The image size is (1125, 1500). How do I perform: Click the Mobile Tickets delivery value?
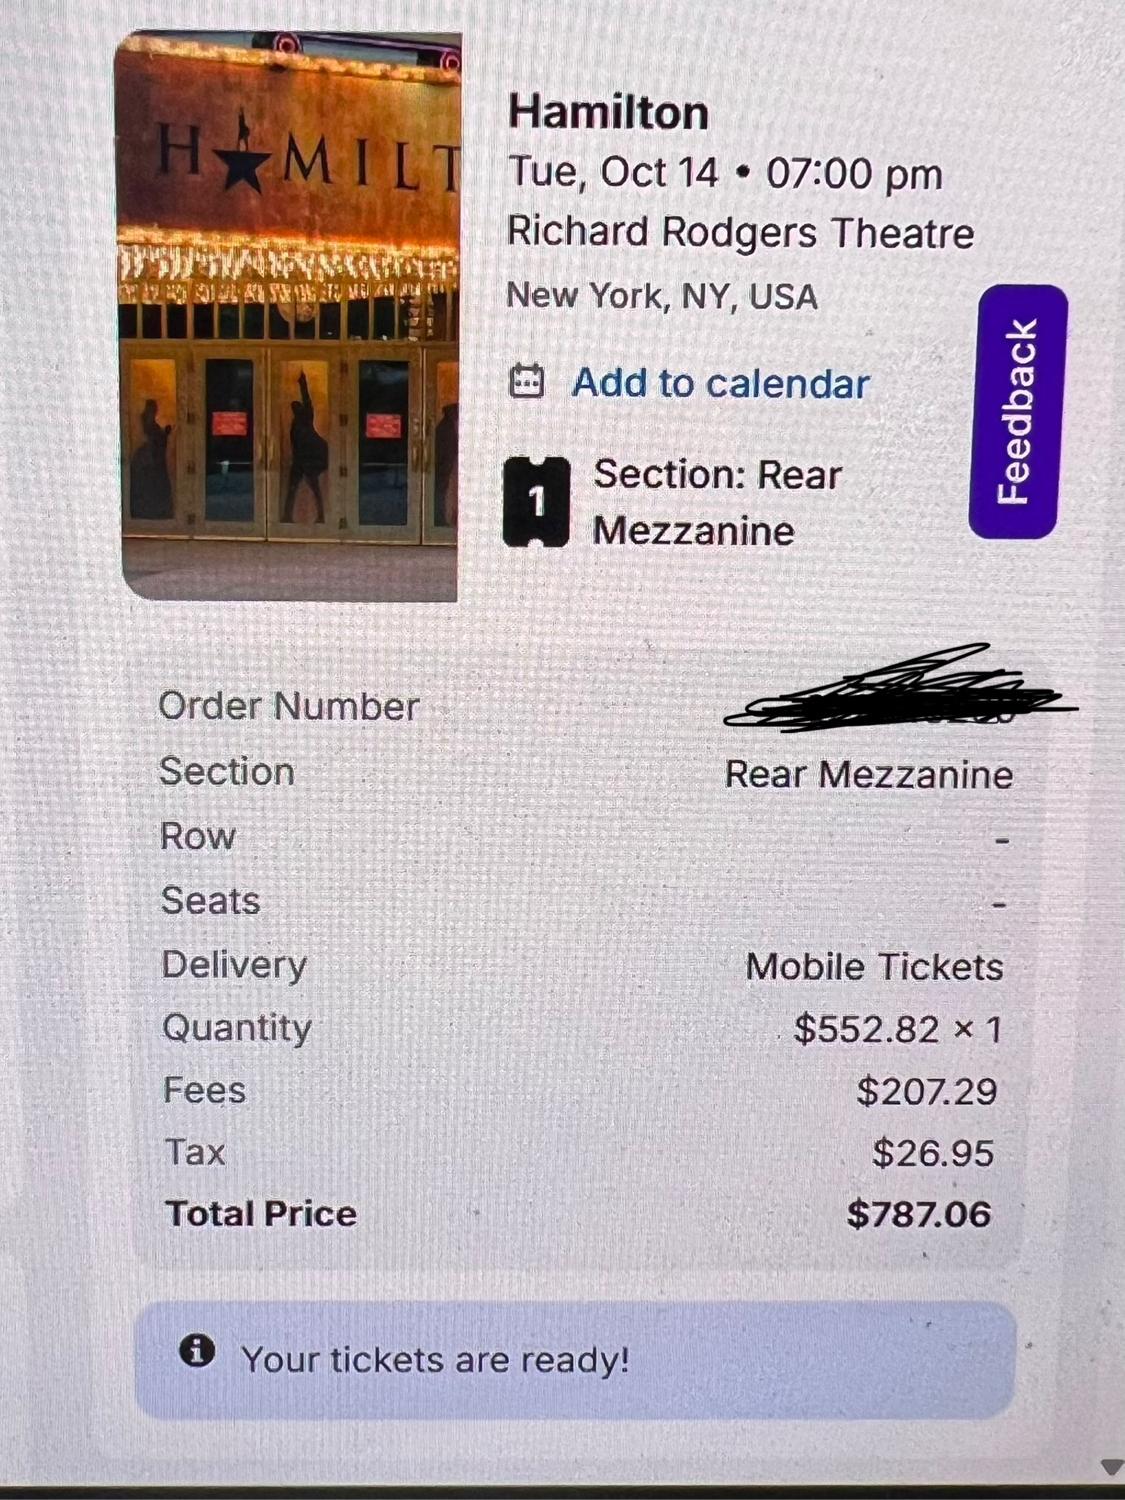coord(874,967)
